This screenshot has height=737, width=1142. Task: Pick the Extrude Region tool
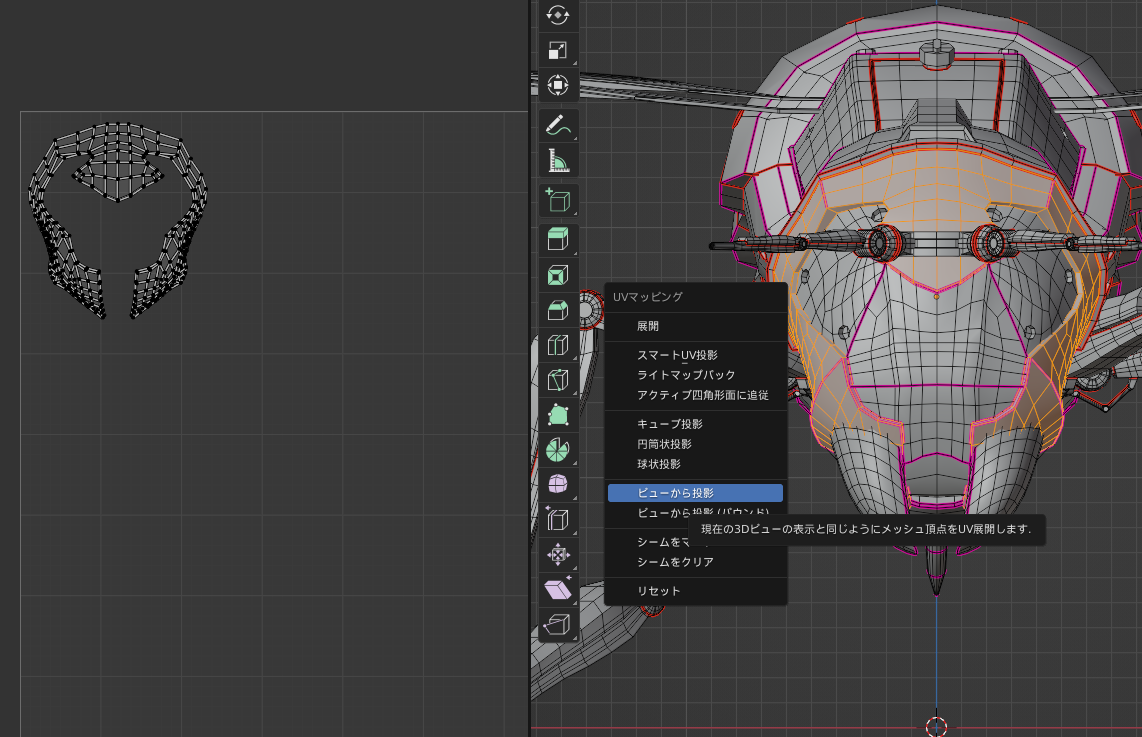pyautogui.click(x=558, y=239)
